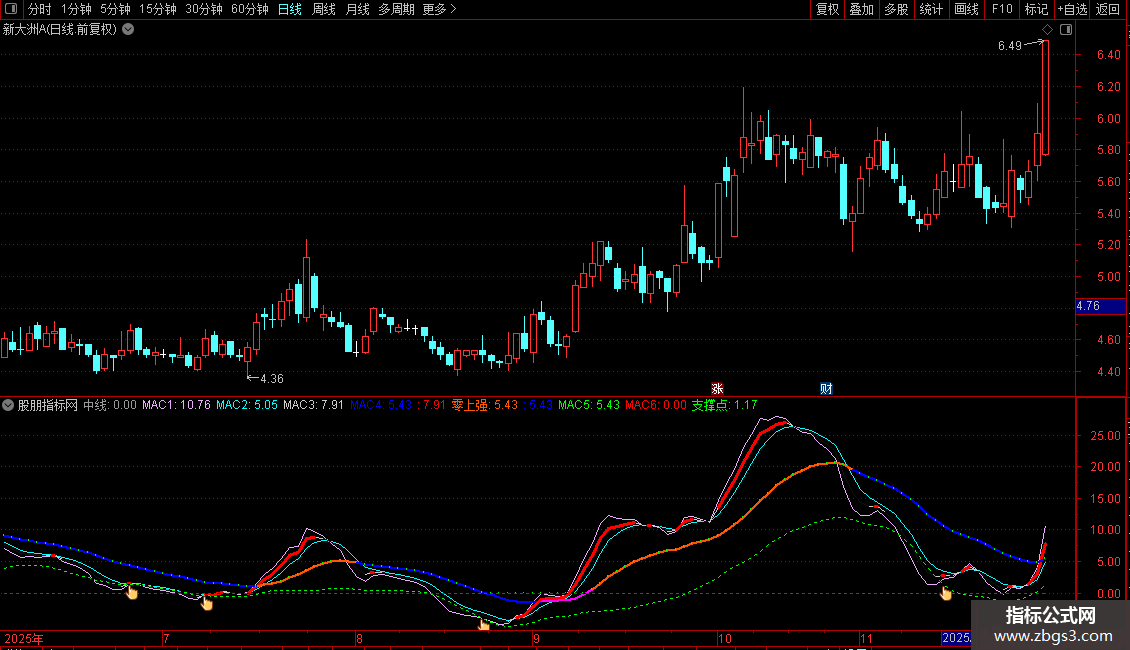Image resolution: width=1130 pixels, height=650 pixels.
Task: Open the 多股 multi-stock view
Action: point(897,9)
